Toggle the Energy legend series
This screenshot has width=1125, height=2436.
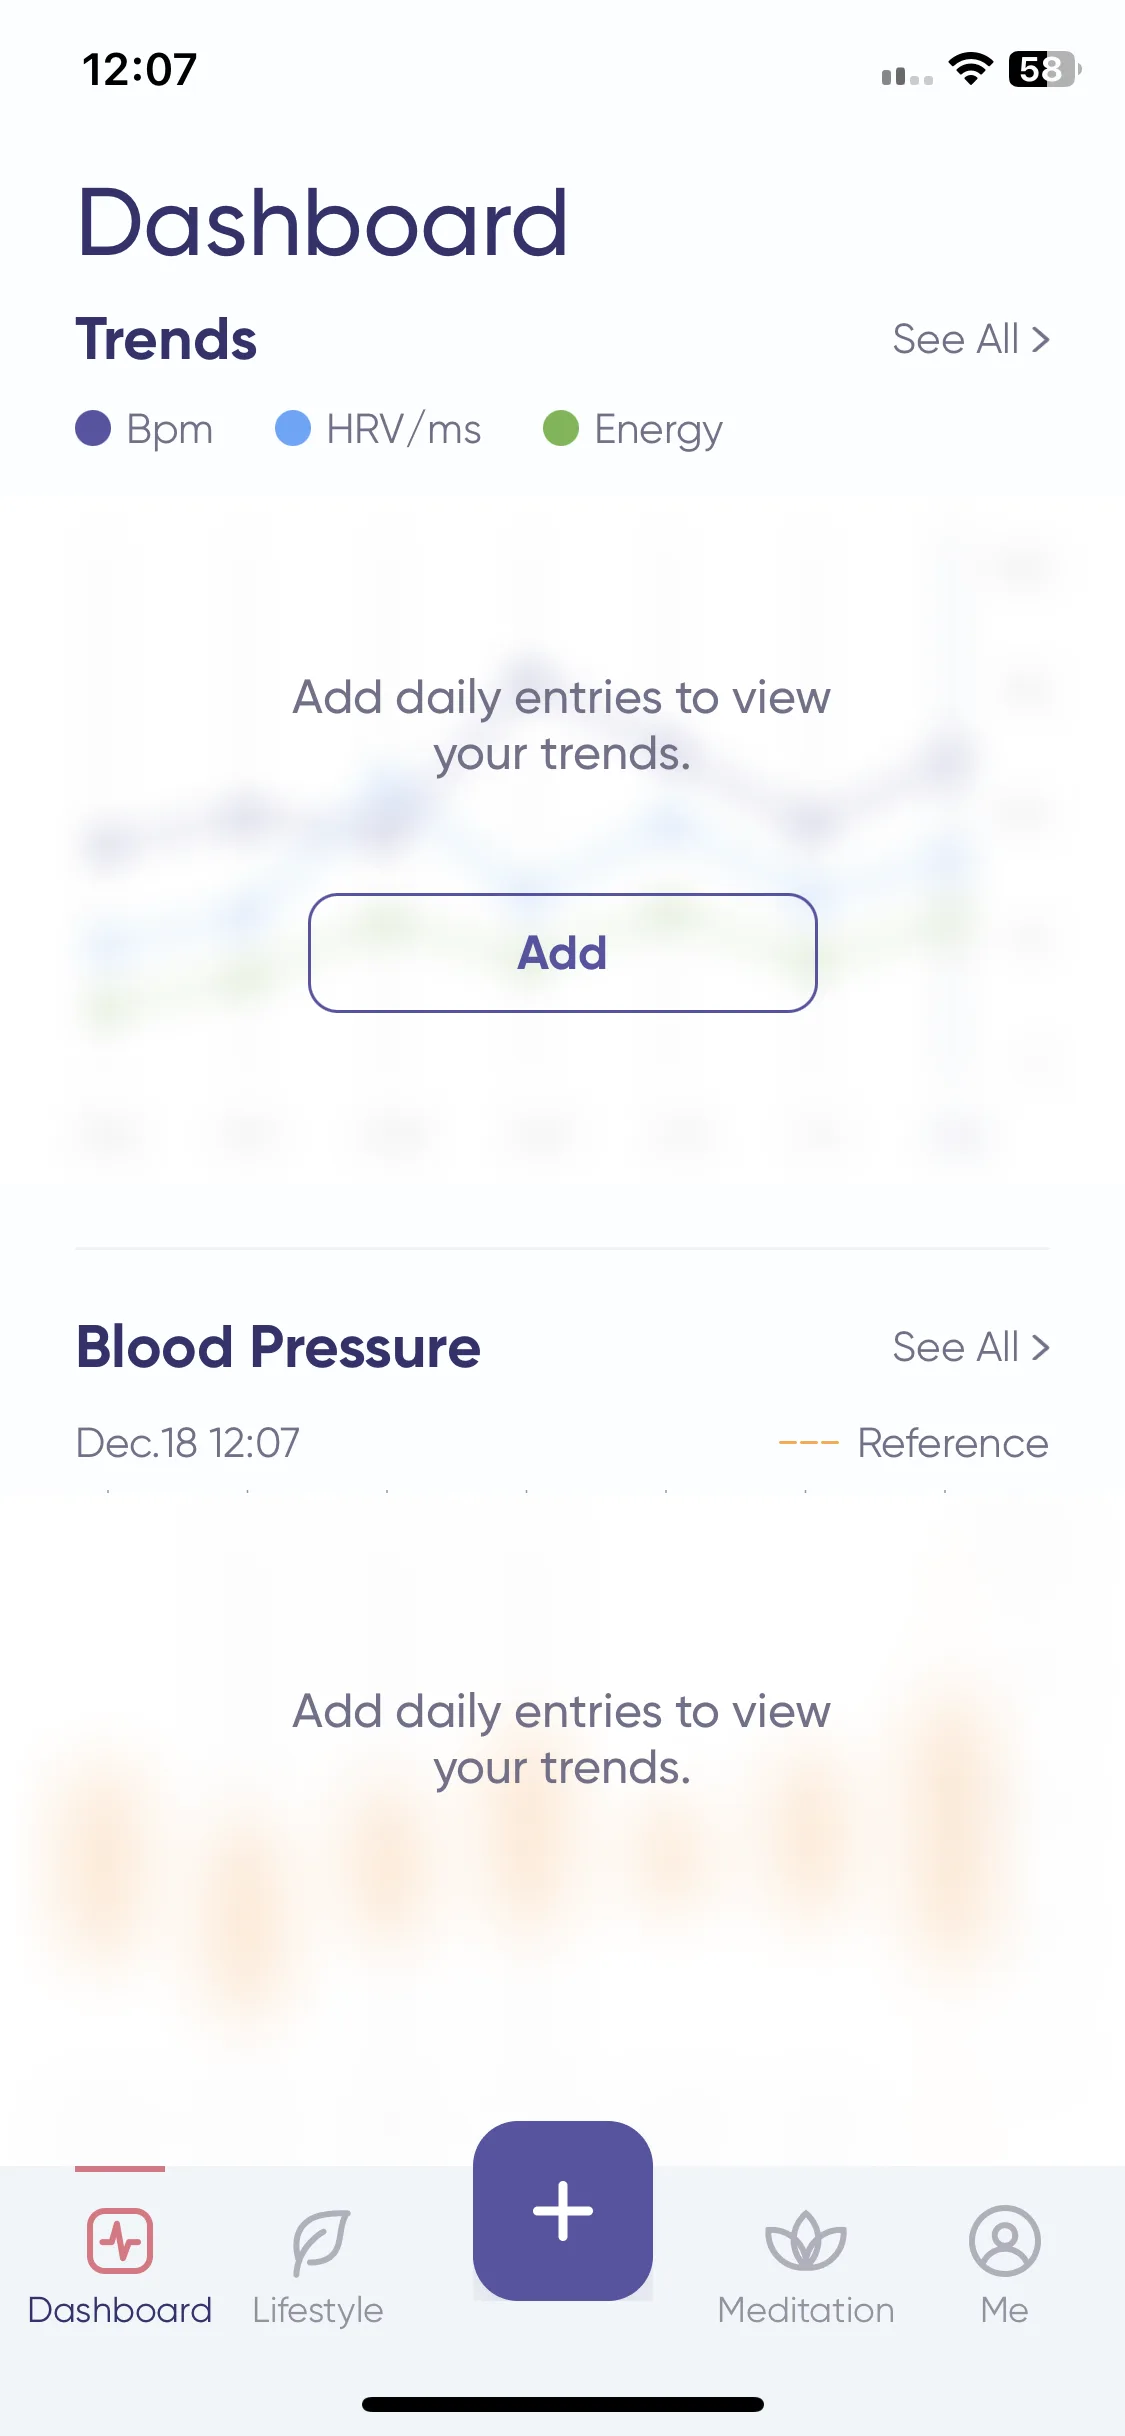click(632, 429)
